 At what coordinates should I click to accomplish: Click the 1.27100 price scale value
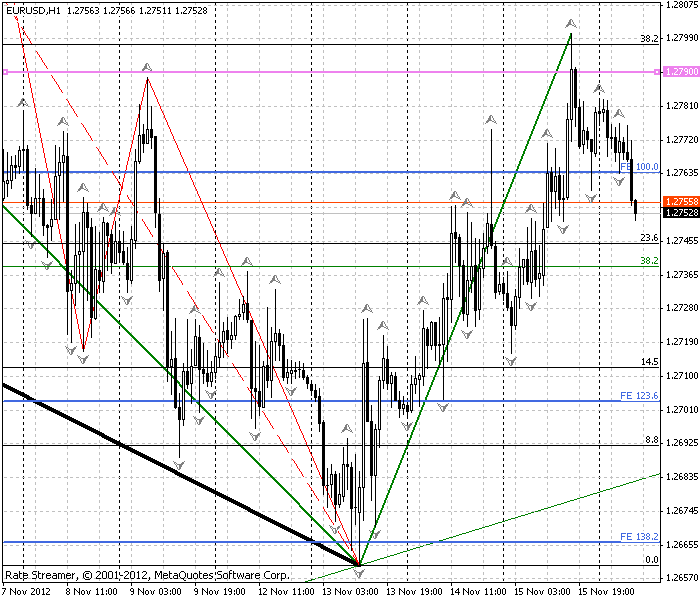pos(682,375)
